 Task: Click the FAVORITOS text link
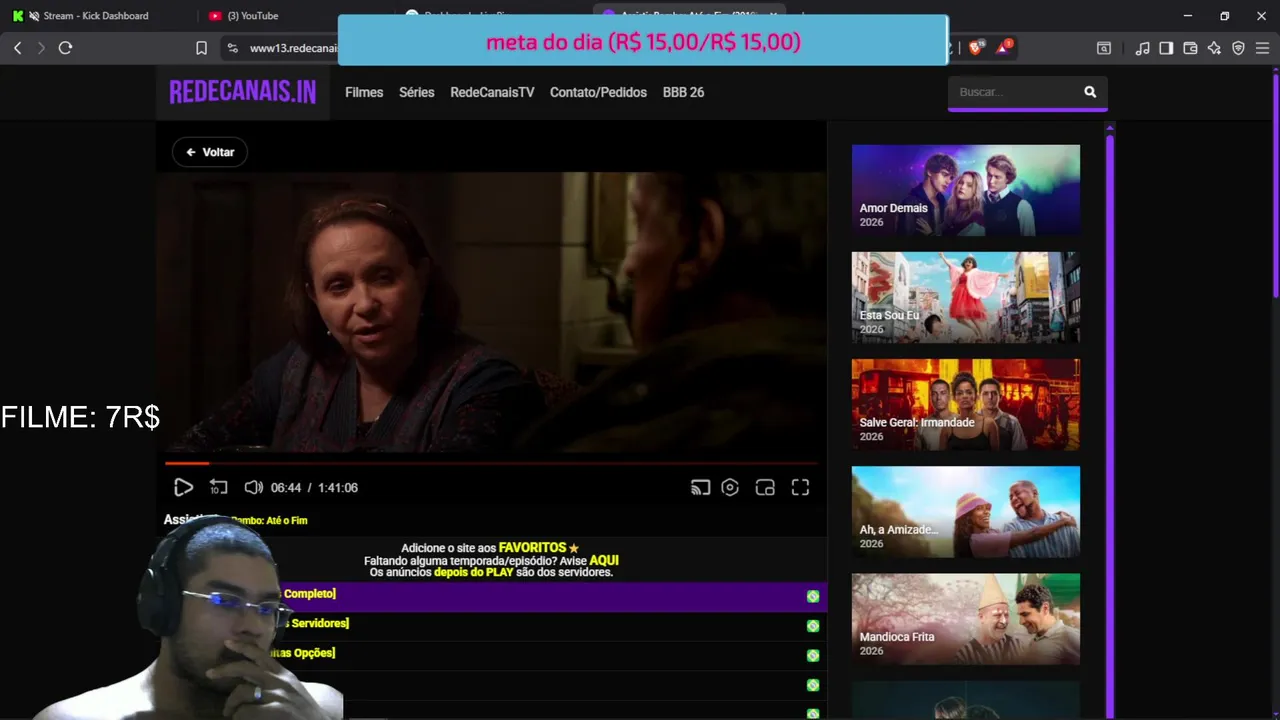532,548
